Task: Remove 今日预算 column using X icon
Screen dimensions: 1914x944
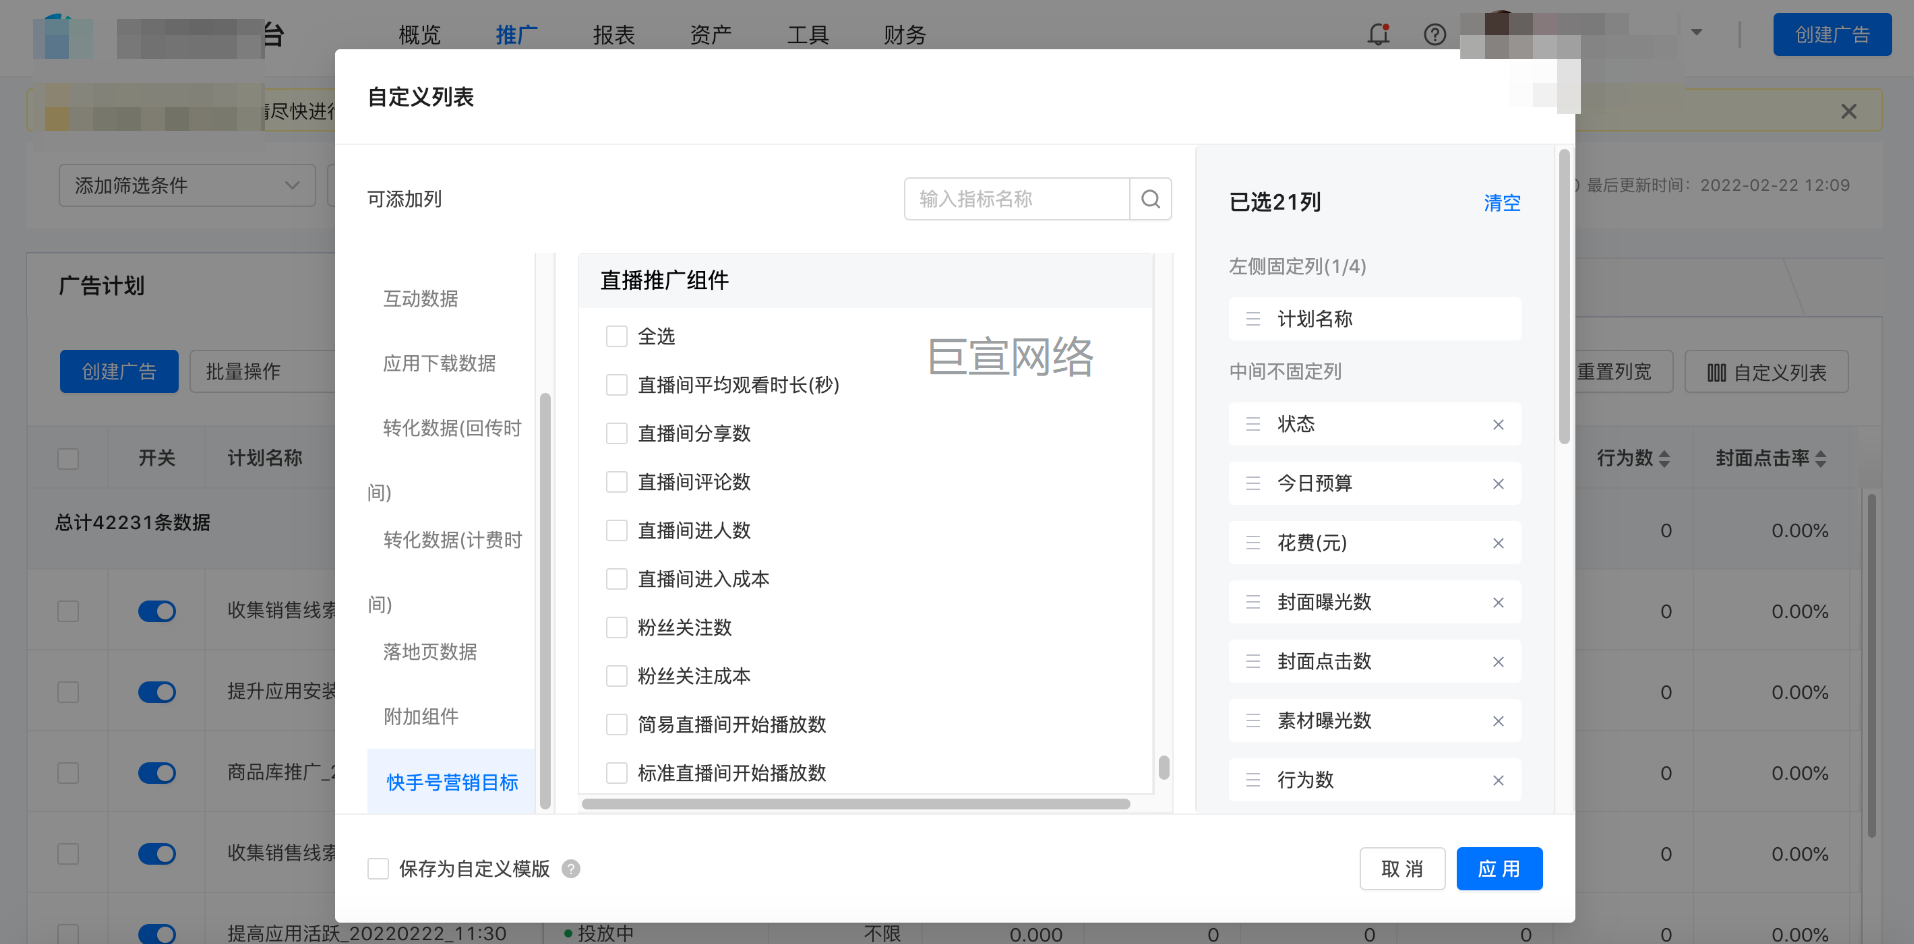Action: [x=1498, y=484]
